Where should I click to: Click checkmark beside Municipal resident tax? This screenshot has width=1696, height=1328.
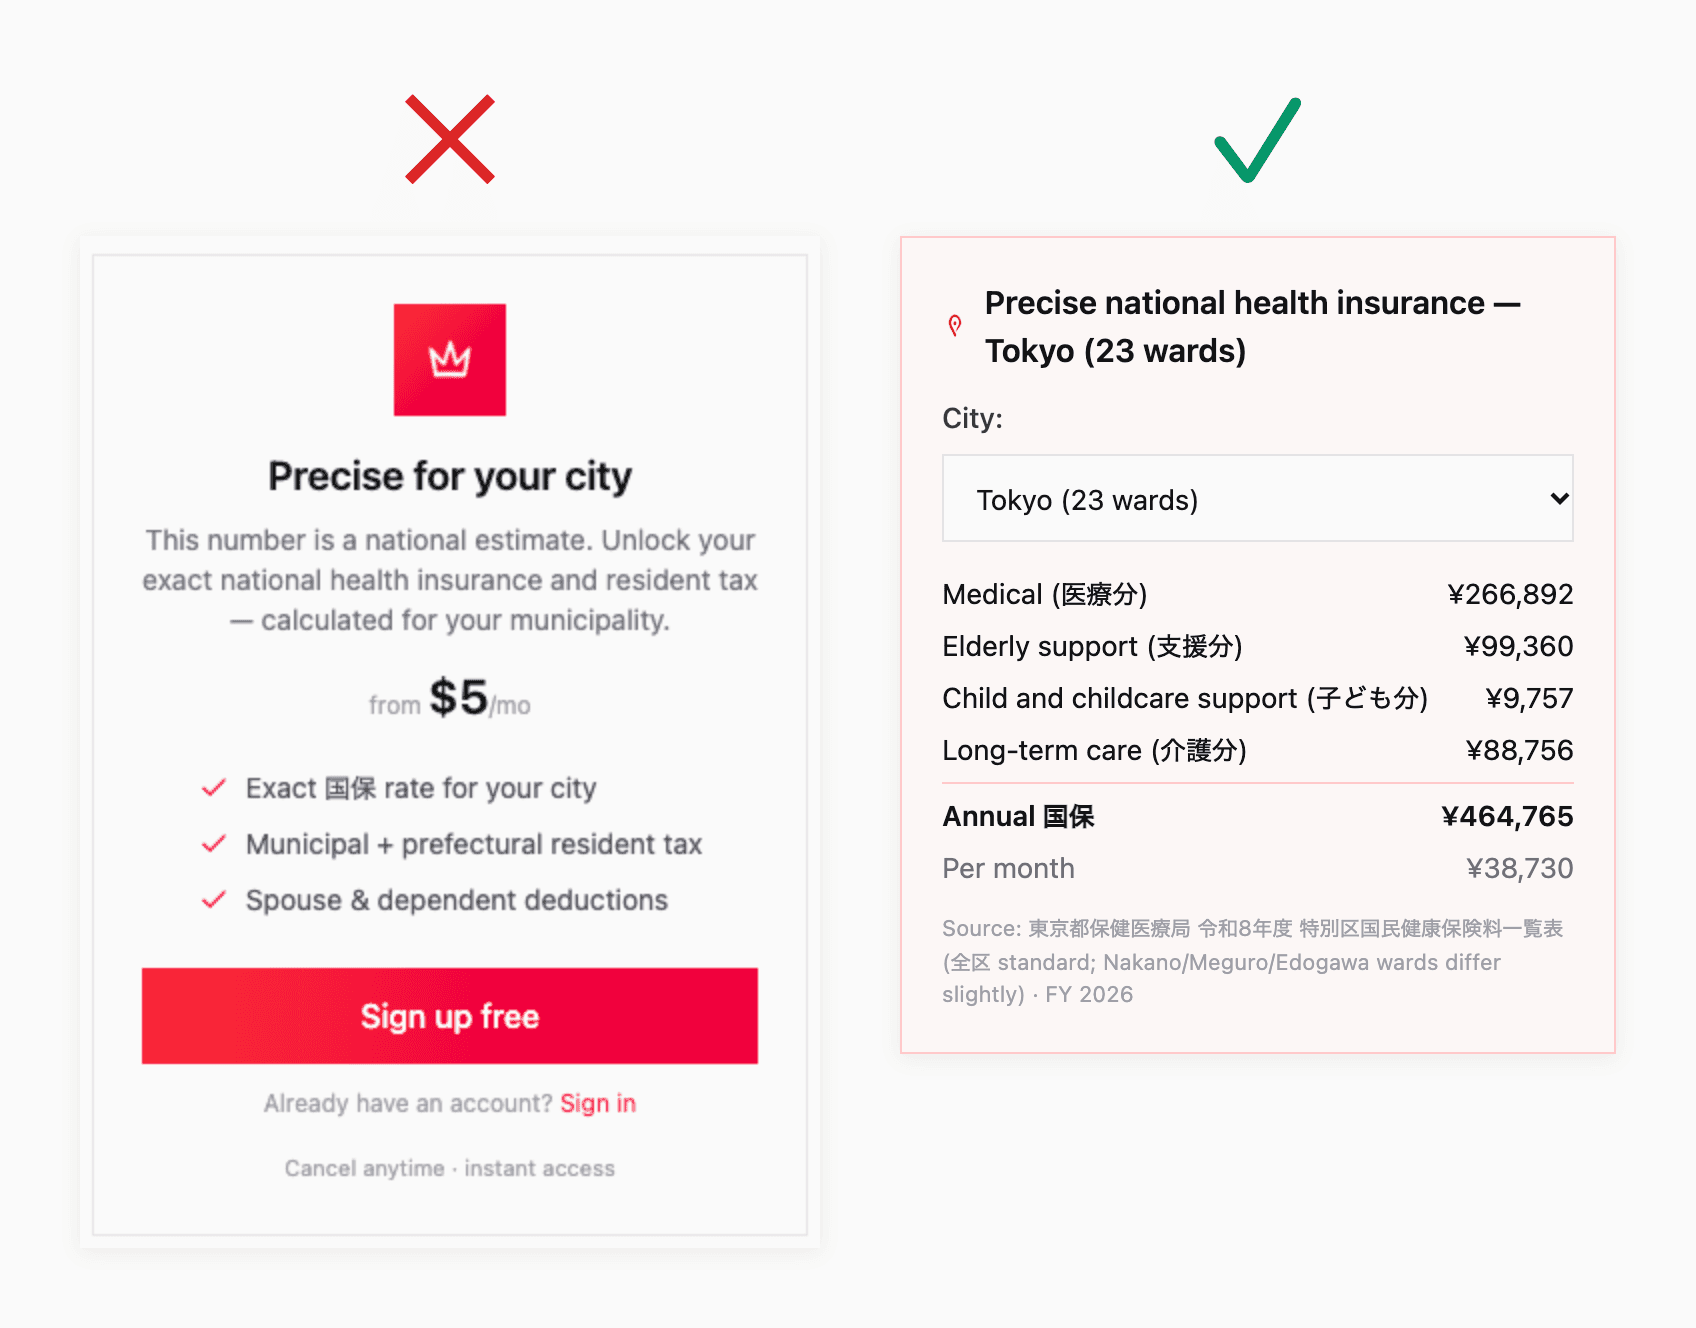[214, 844]
